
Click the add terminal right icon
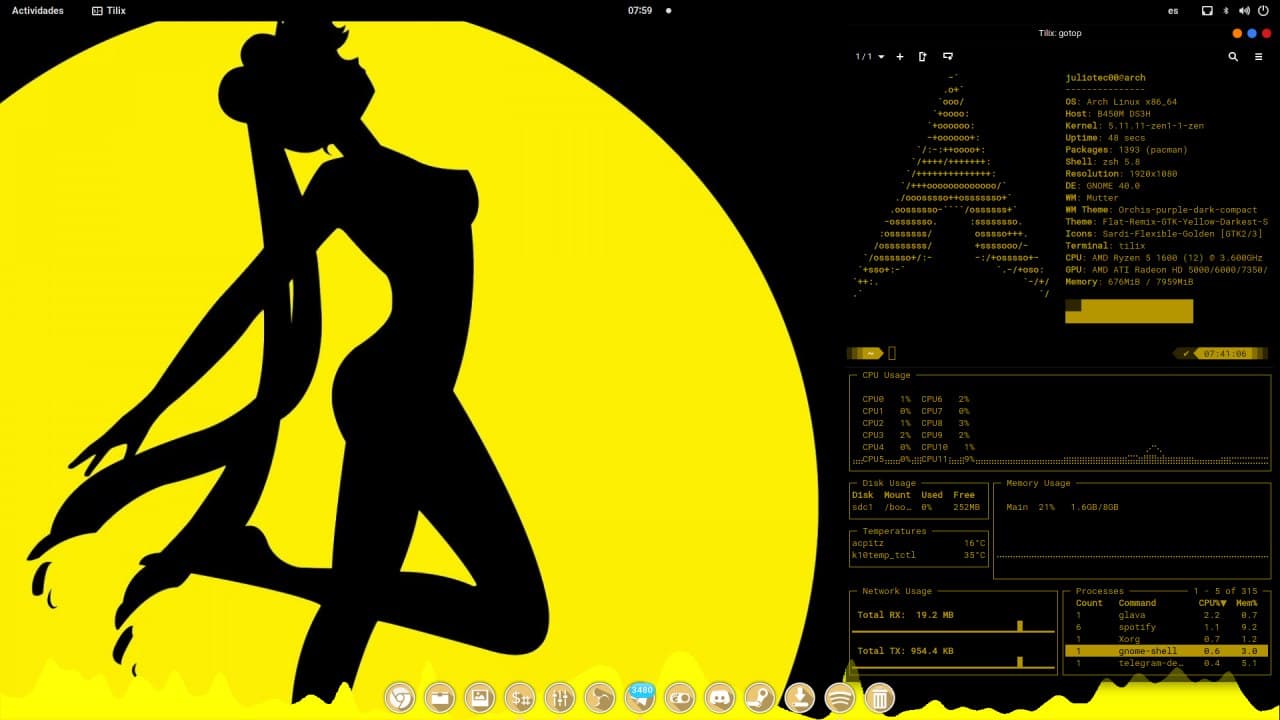tap(922, 57)
